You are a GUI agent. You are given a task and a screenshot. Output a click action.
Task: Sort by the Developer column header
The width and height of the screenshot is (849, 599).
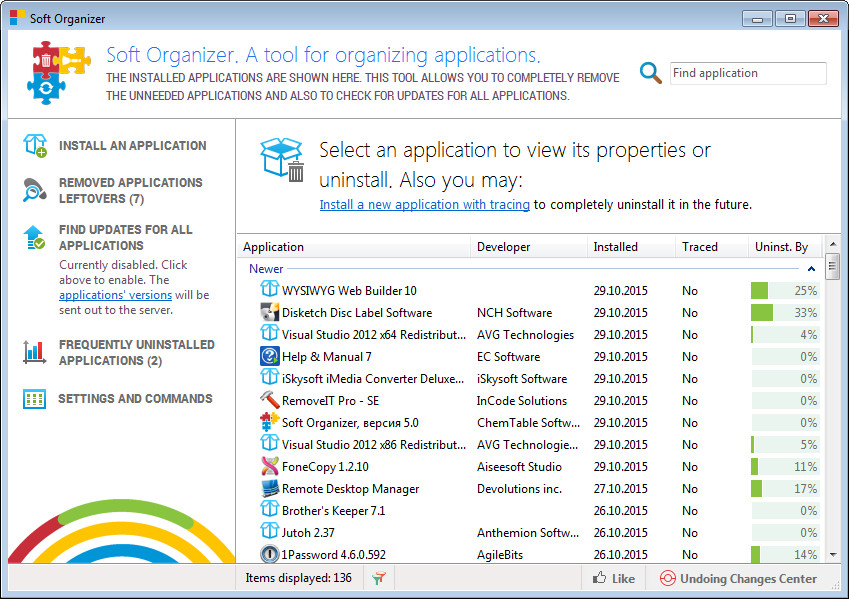[x=529, y=247]
